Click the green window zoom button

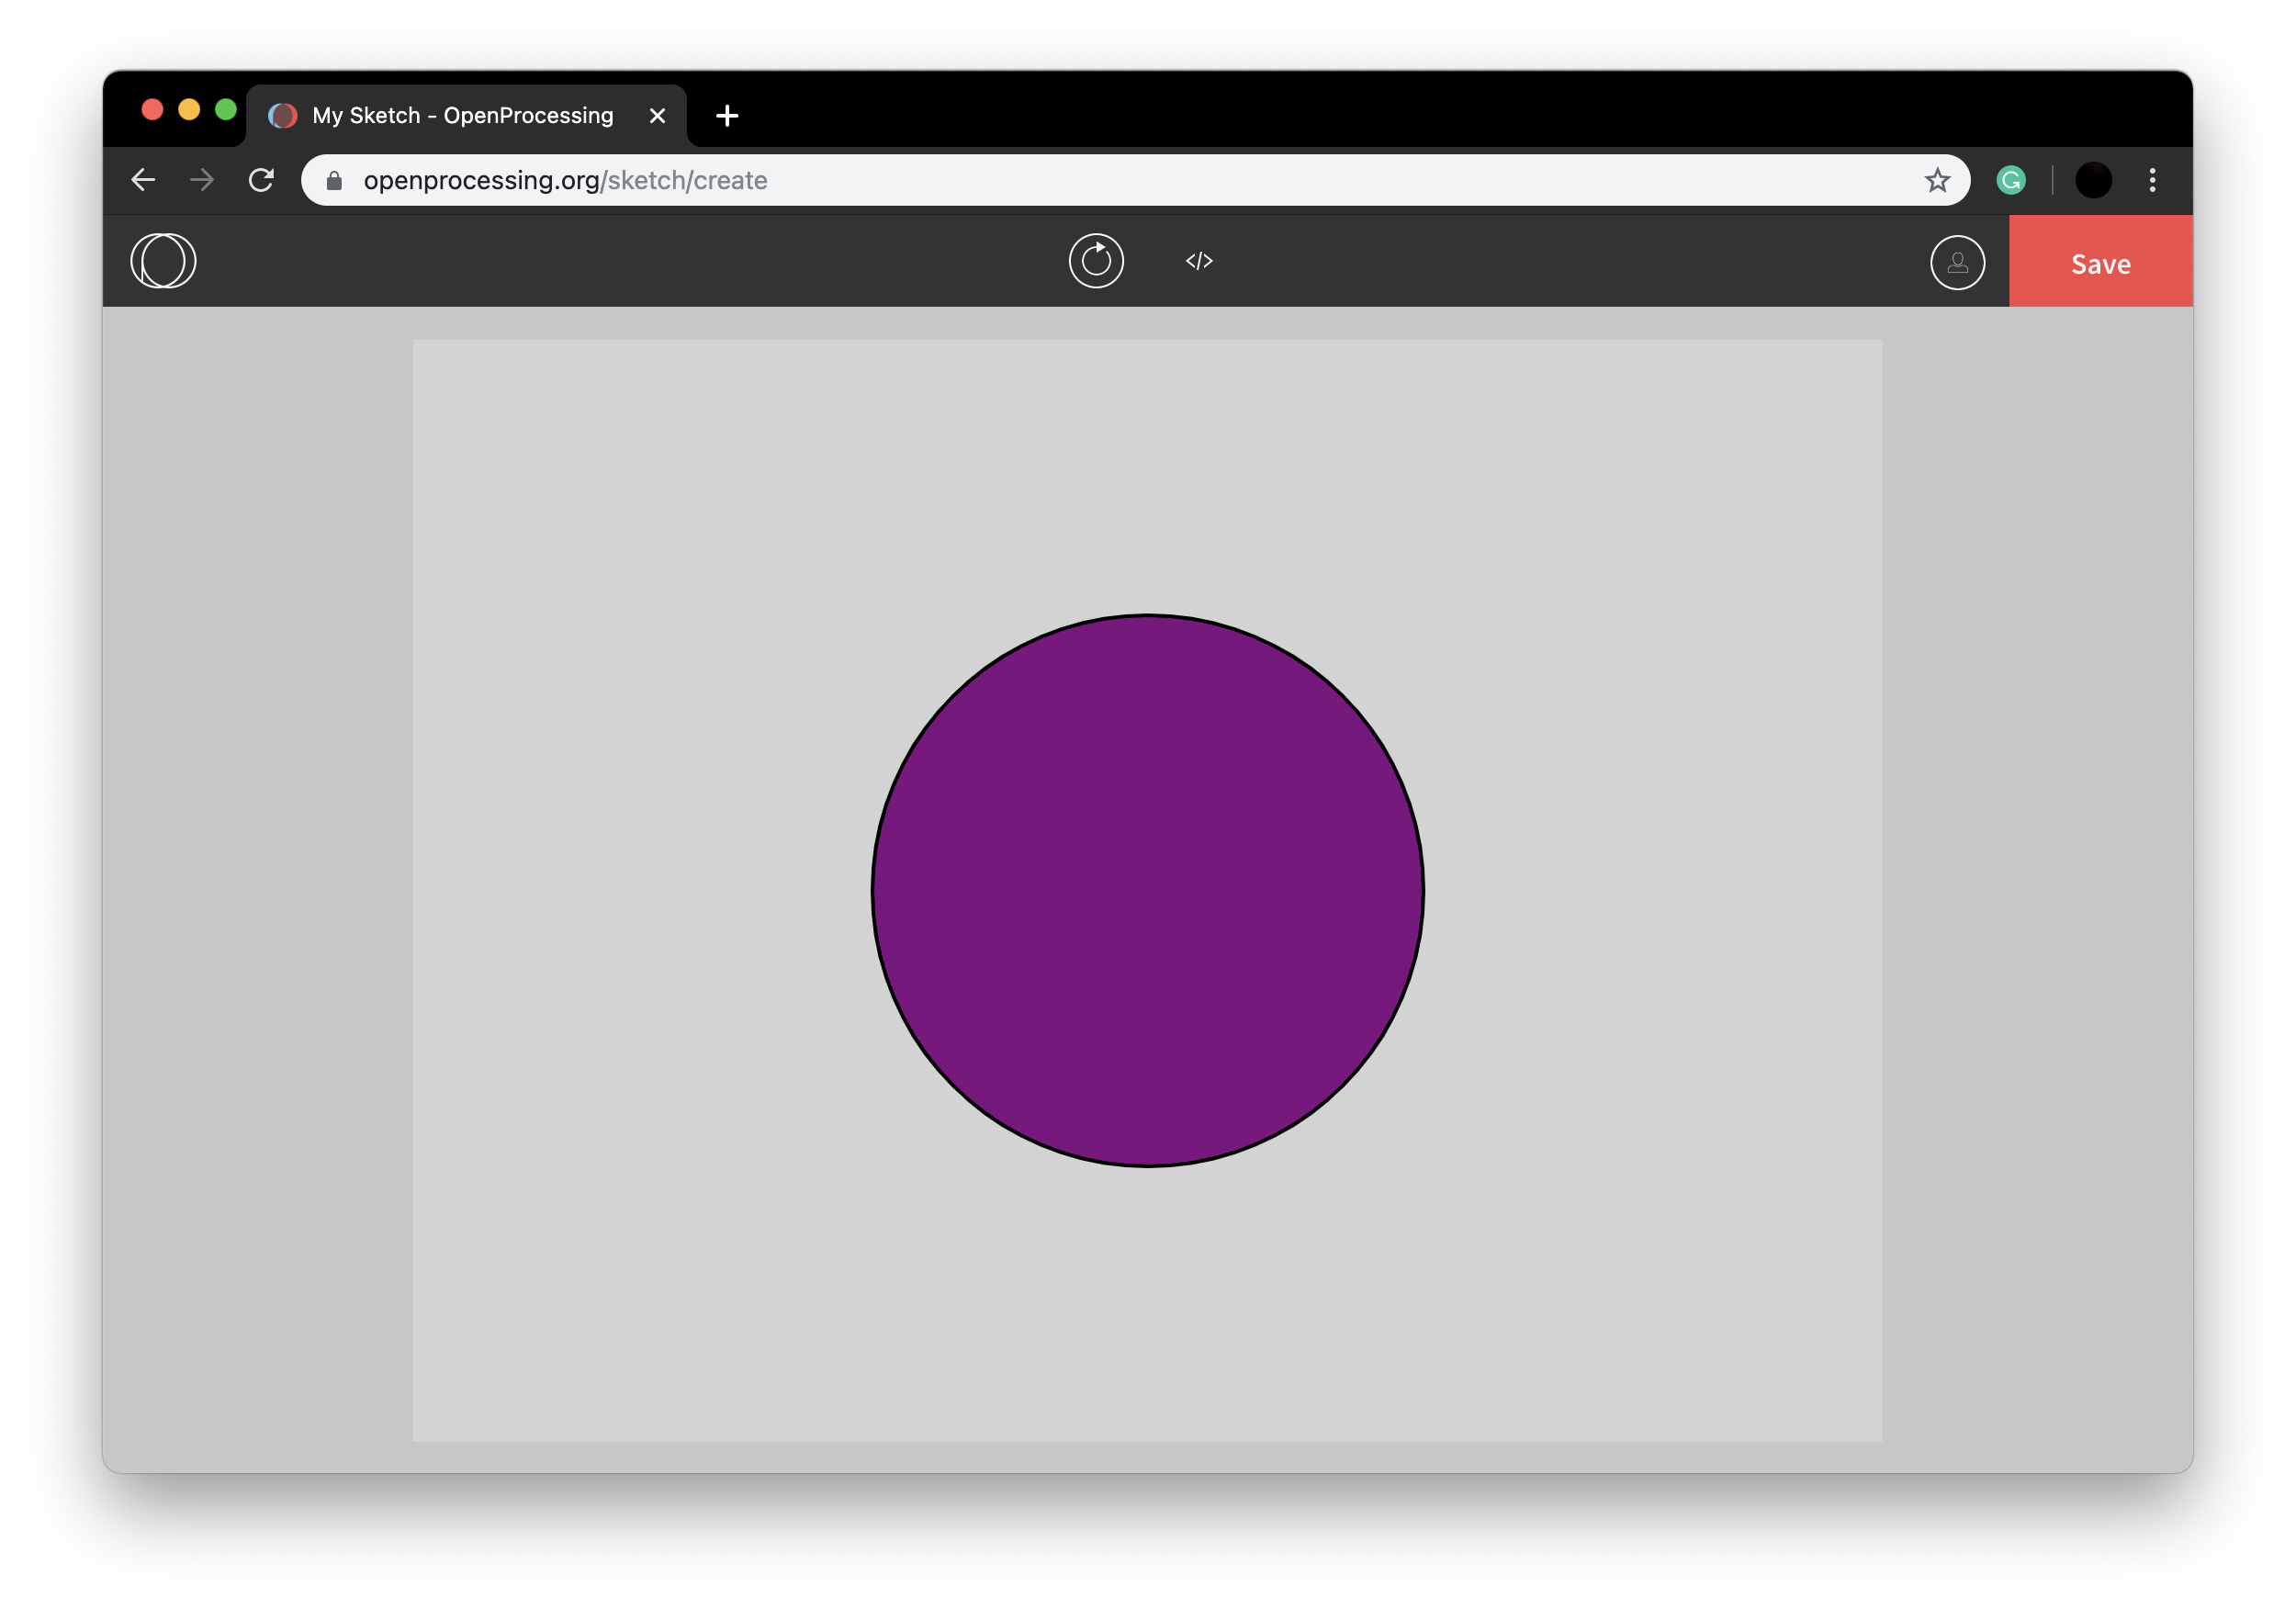coord(226,109)
